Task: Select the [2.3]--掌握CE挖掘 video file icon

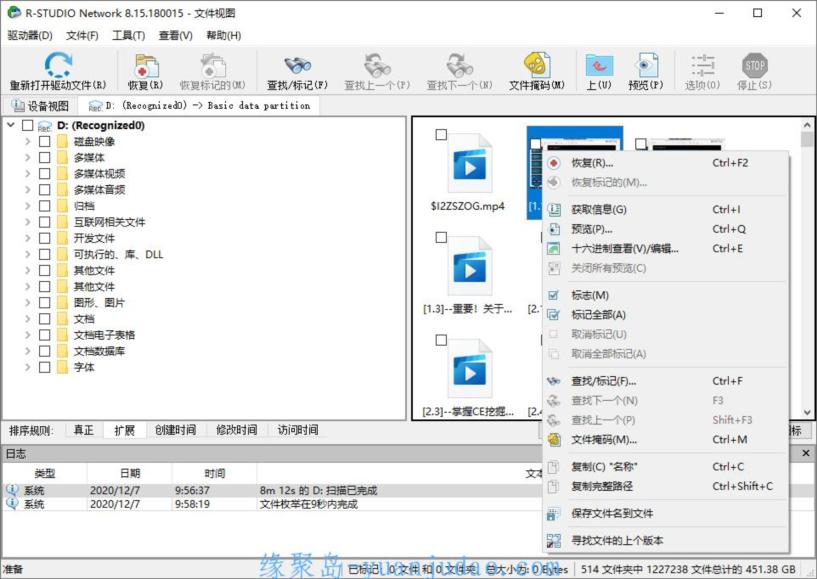Action: click(x=469, y=369)
